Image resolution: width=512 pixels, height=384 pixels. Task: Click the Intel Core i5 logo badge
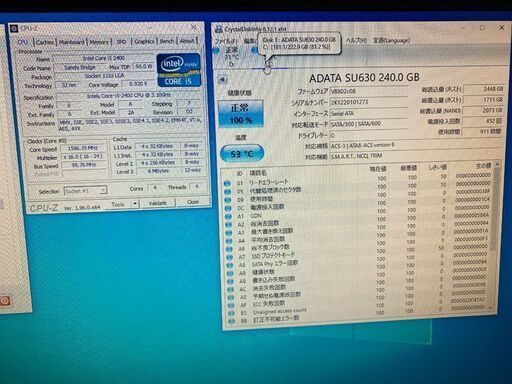tap(179, 71)
